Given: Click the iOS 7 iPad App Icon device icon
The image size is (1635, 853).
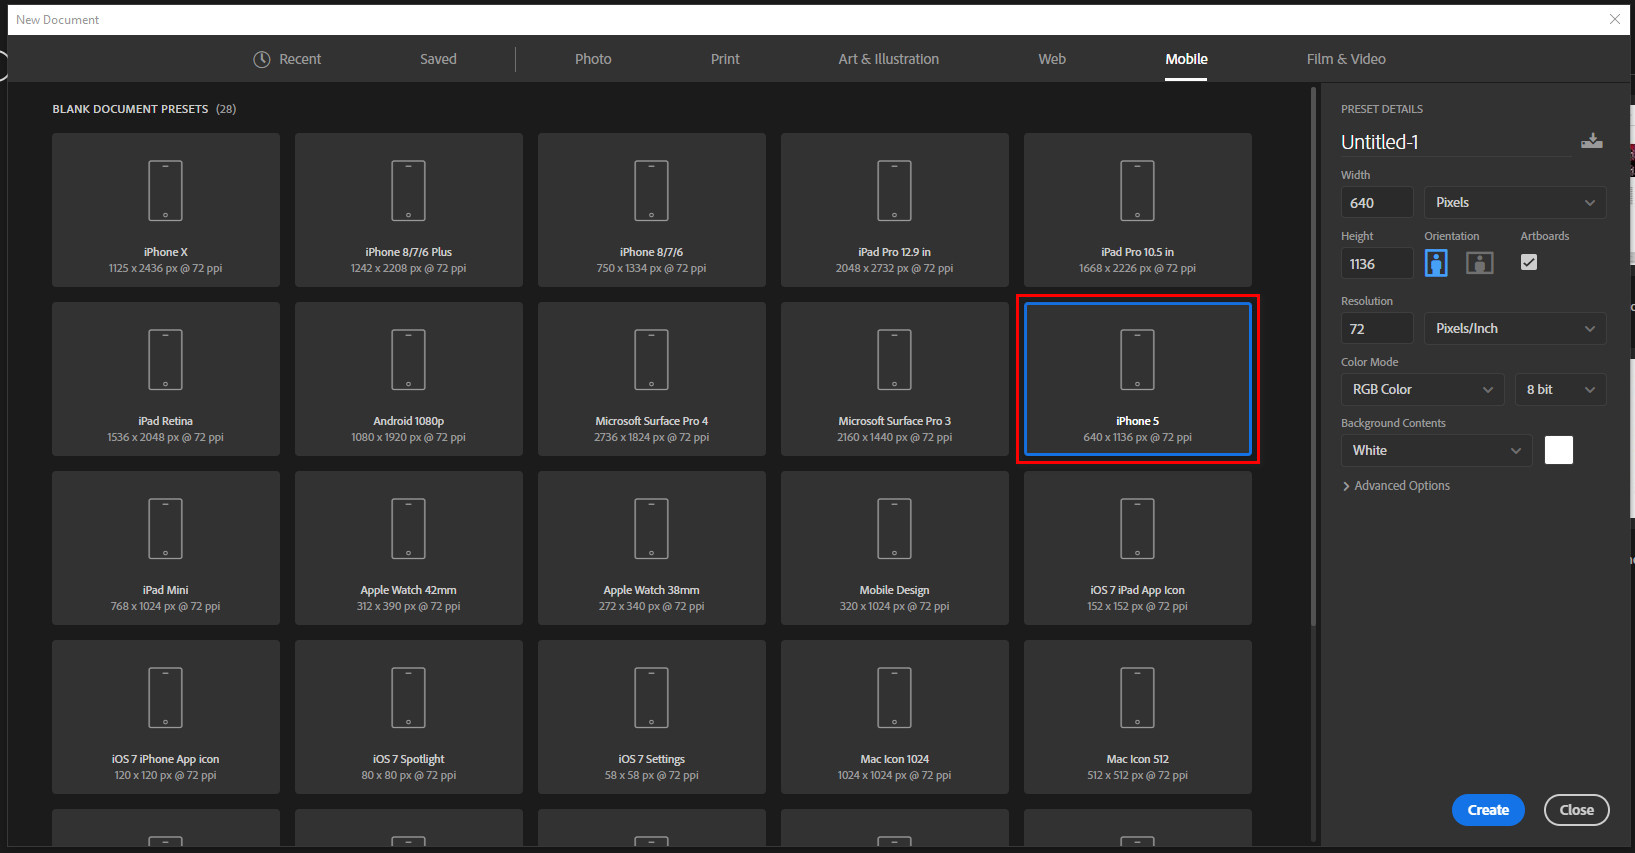Looking at the screenshot, I should [x=1137, y=528].
